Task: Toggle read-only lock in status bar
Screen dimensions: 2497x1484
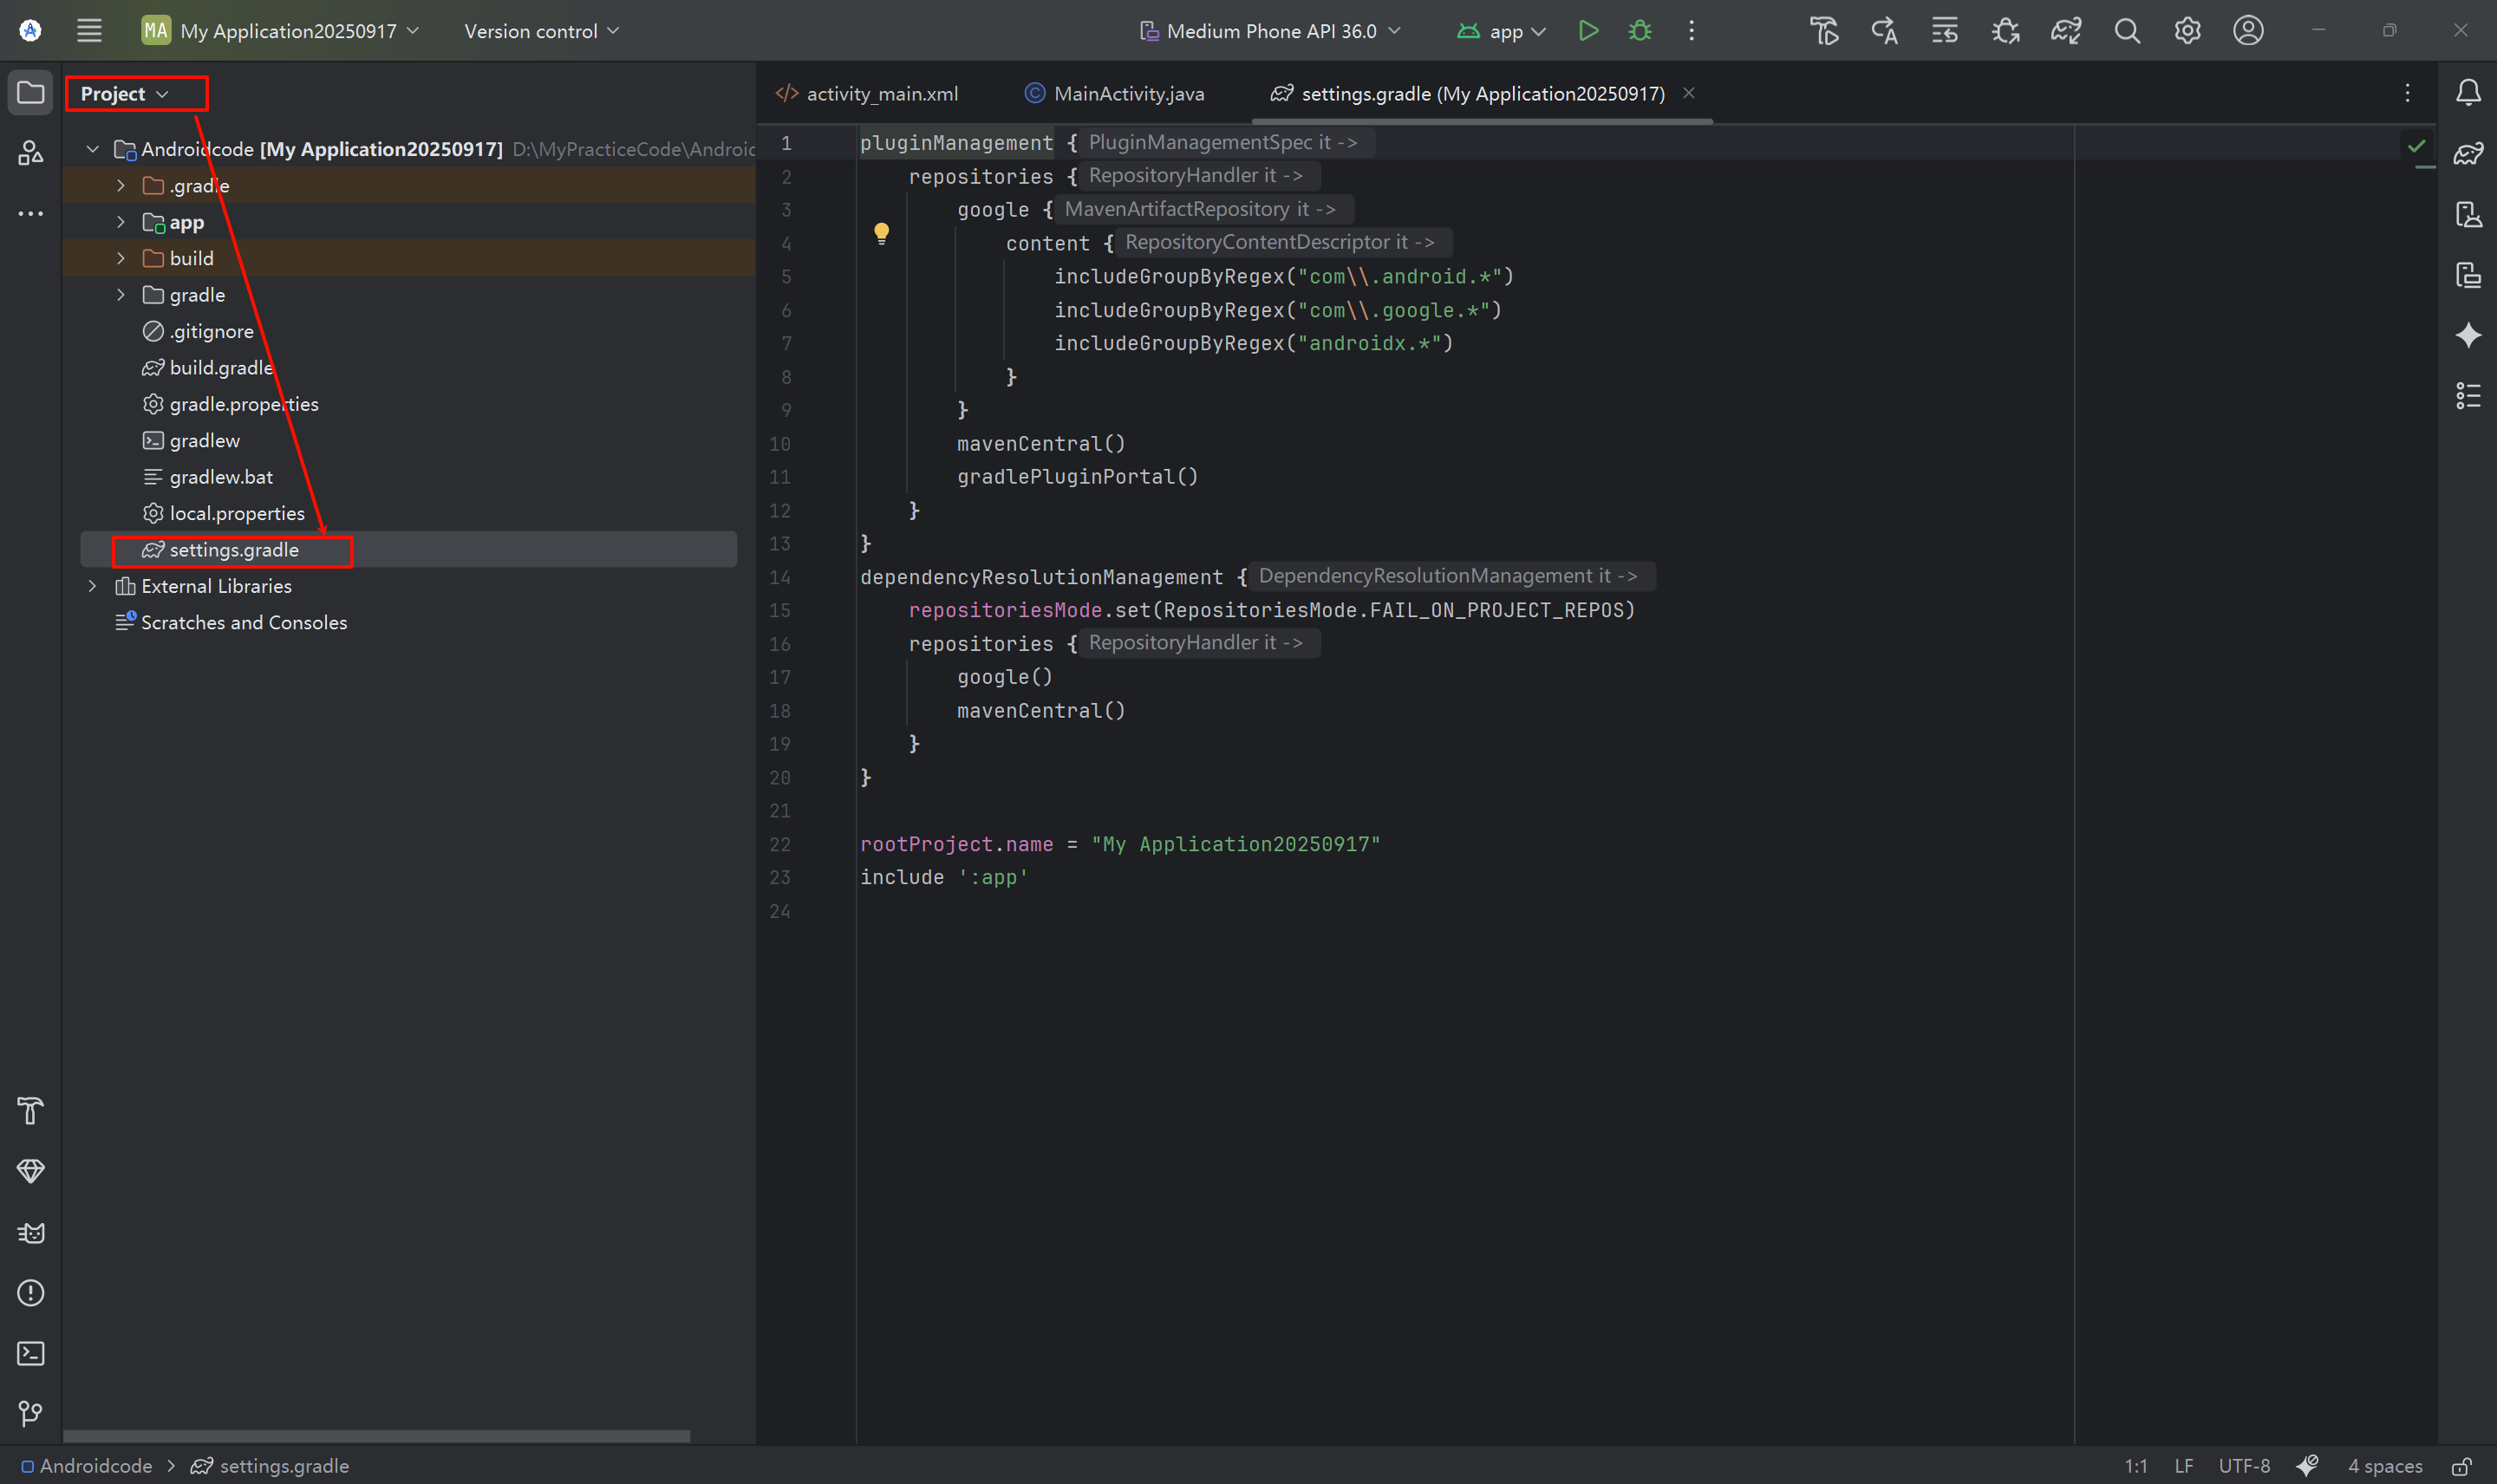Action: (x=2461, y=1466)
